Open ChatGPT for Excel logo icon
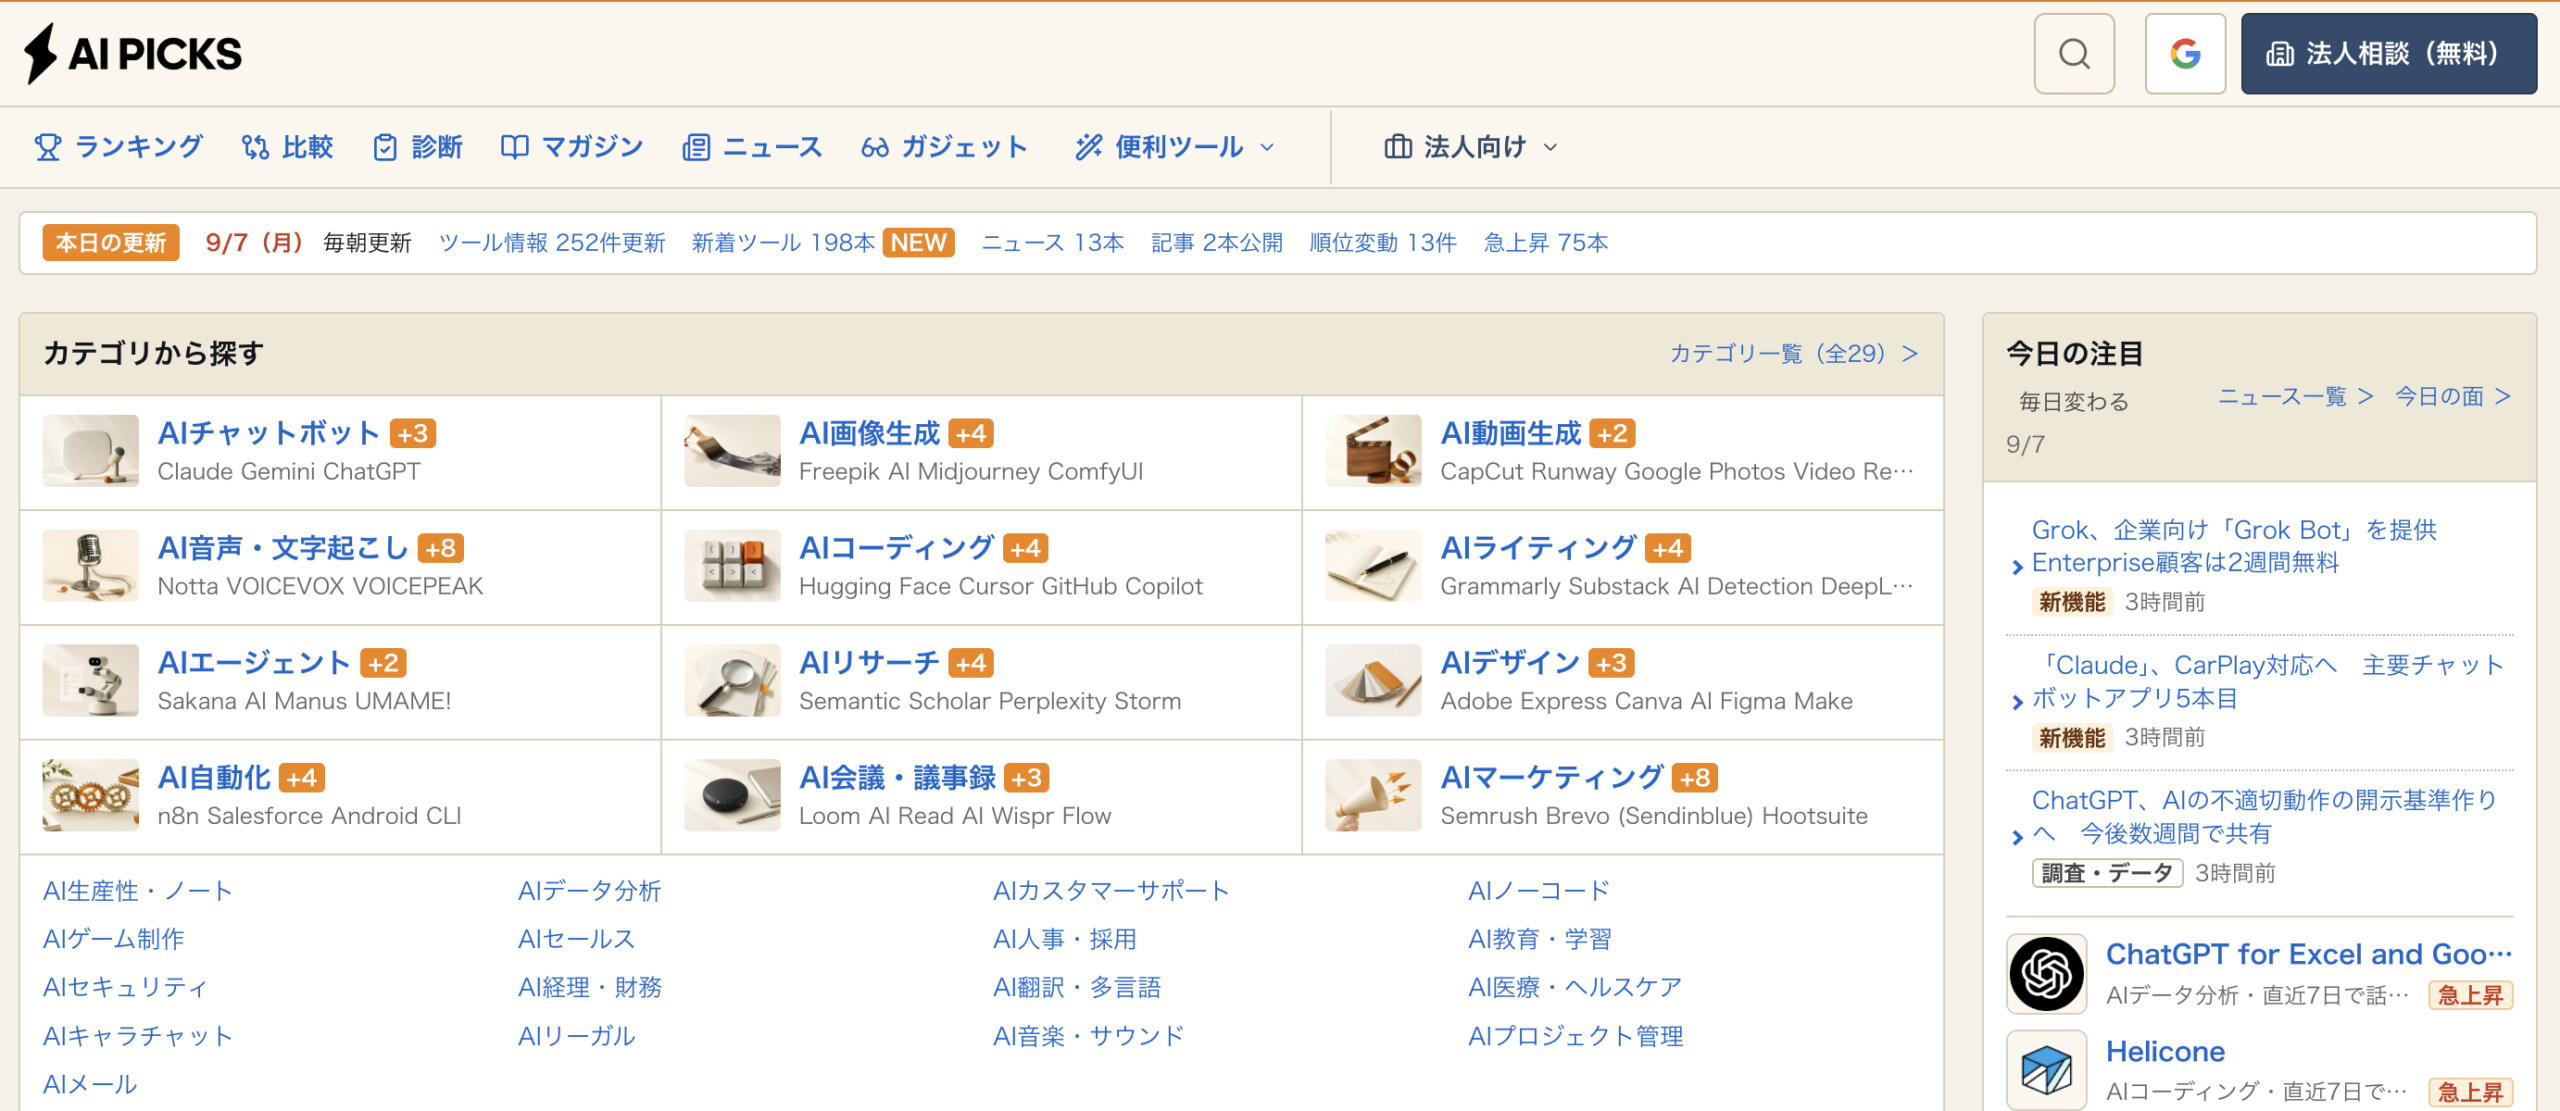This screenshot has height=1111, width=2560. point(2046,973)
